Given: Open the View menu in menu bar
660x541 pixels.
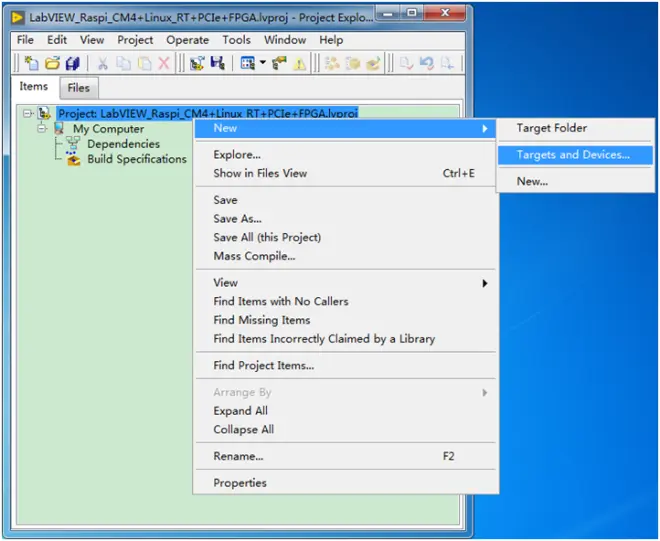Looking at the screenshot, I should pos(92,40).
